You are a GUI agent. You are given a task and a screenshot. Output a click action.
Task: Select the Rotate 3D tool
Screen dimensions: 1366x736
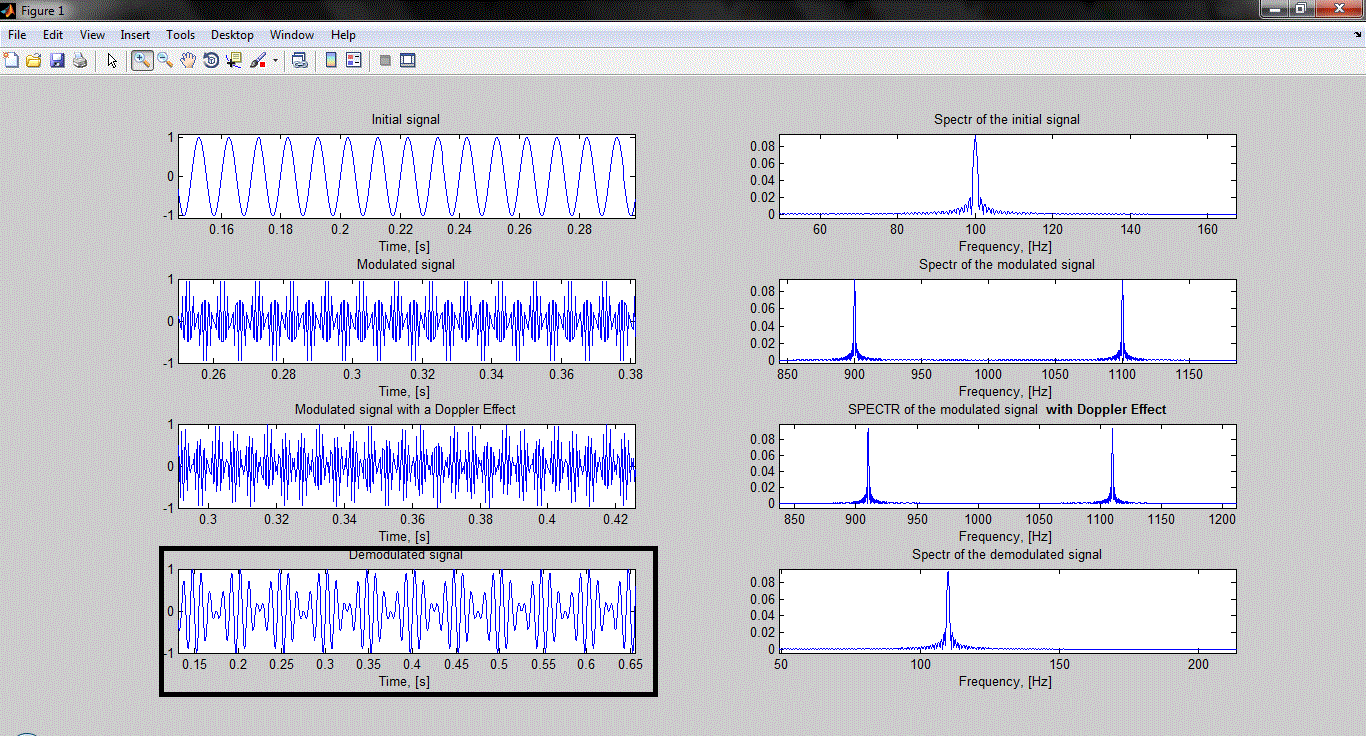coord(211,61)
